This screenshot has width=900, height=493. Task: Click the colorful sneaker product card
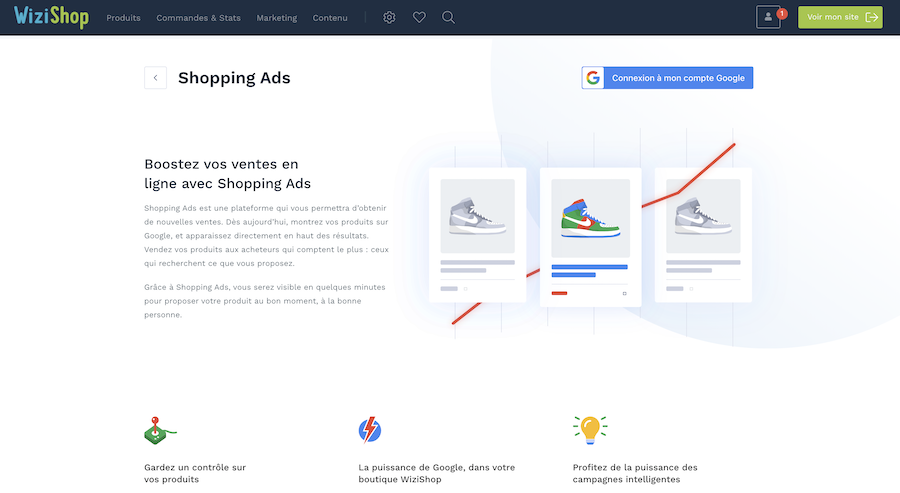[591, 237]
